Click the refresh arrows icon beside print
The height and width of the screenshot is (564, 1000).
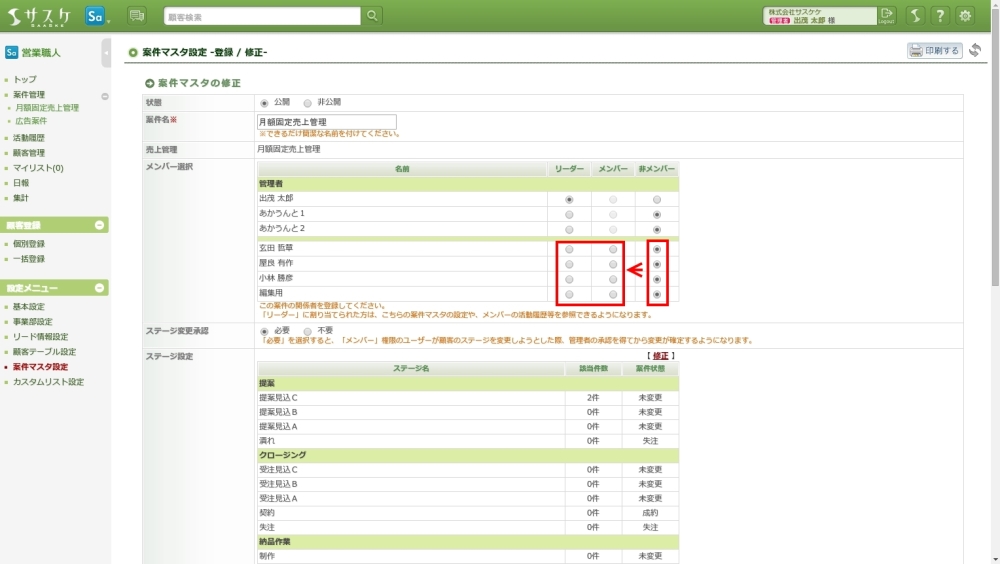pyautogui.click(x=975, y=51)
